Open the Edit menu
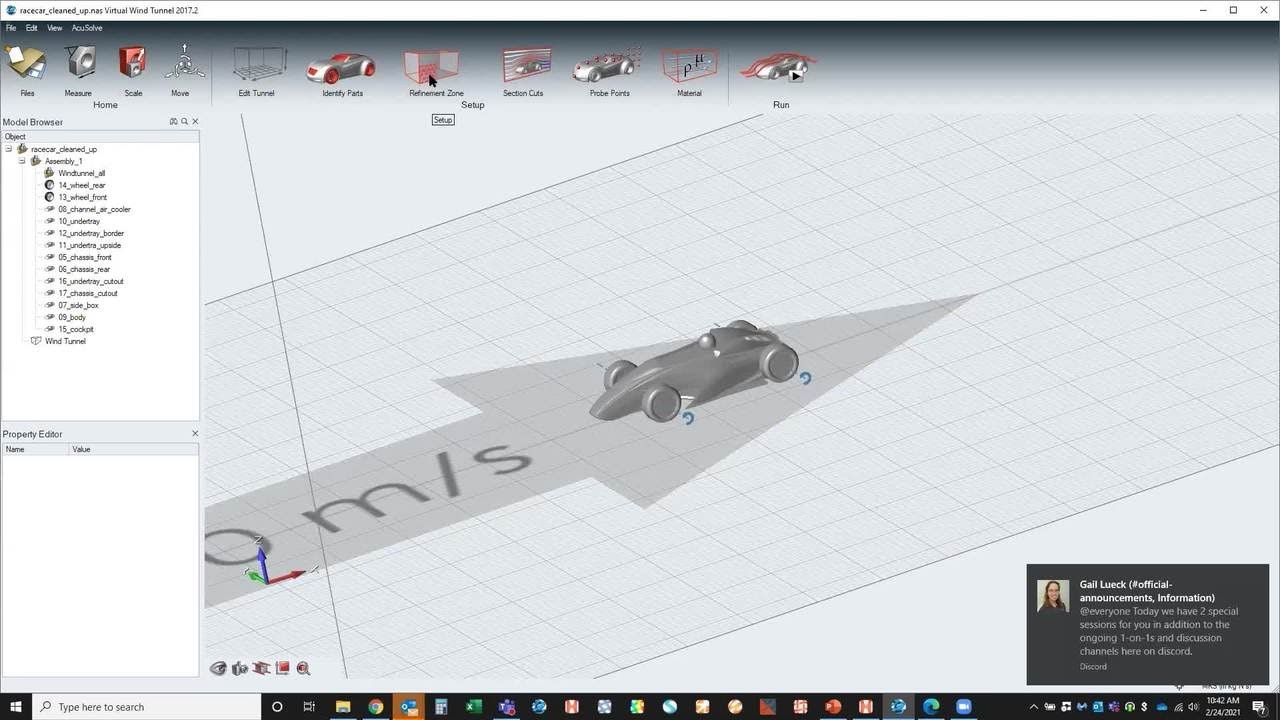 [x=32, y=28]
